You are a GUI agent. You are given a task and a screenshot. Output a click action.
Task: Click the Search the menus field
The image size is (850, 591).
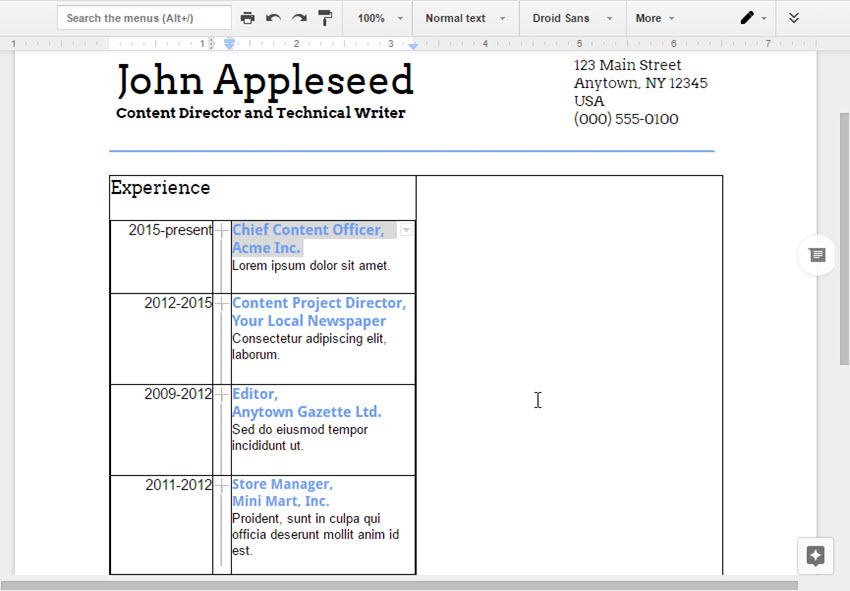pyautogui.click(x=144, y=18)
